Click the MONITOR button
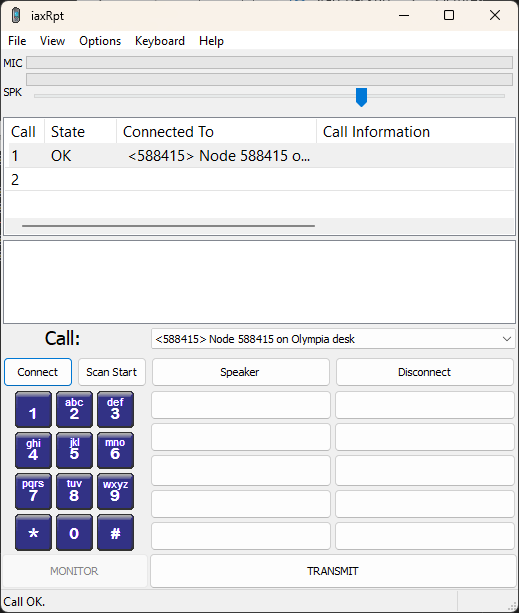Viewport: 519px width, 613px height. 74,571
